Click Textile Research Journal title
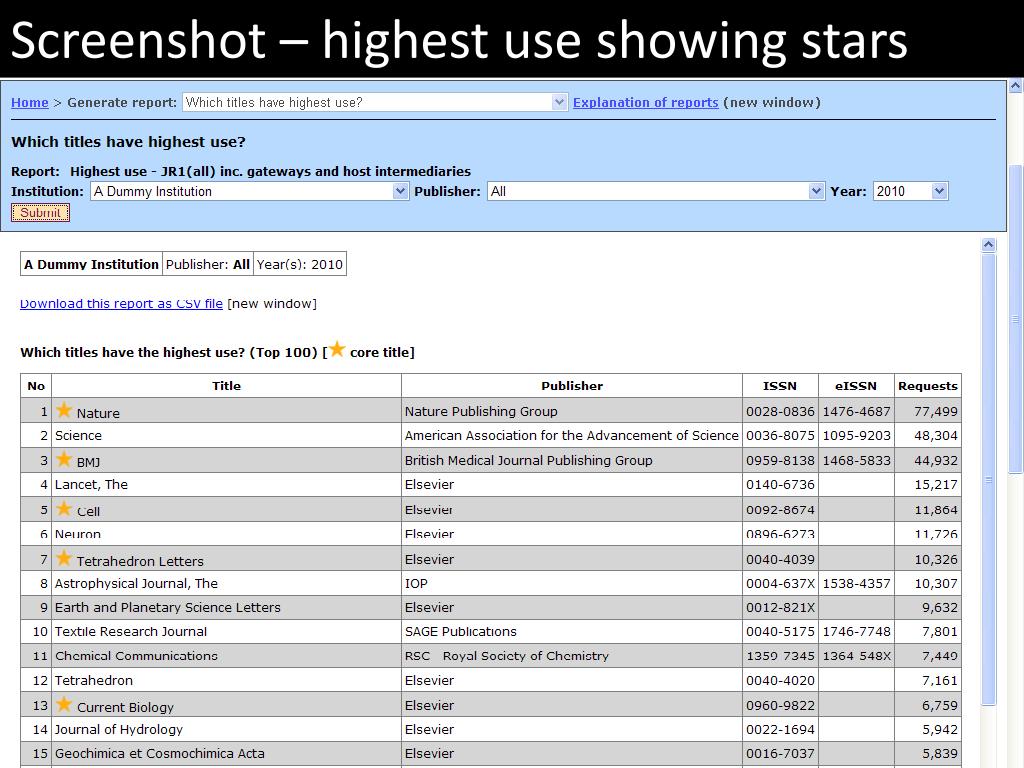This screenshot has height=768, width=1024. point(131,632)
